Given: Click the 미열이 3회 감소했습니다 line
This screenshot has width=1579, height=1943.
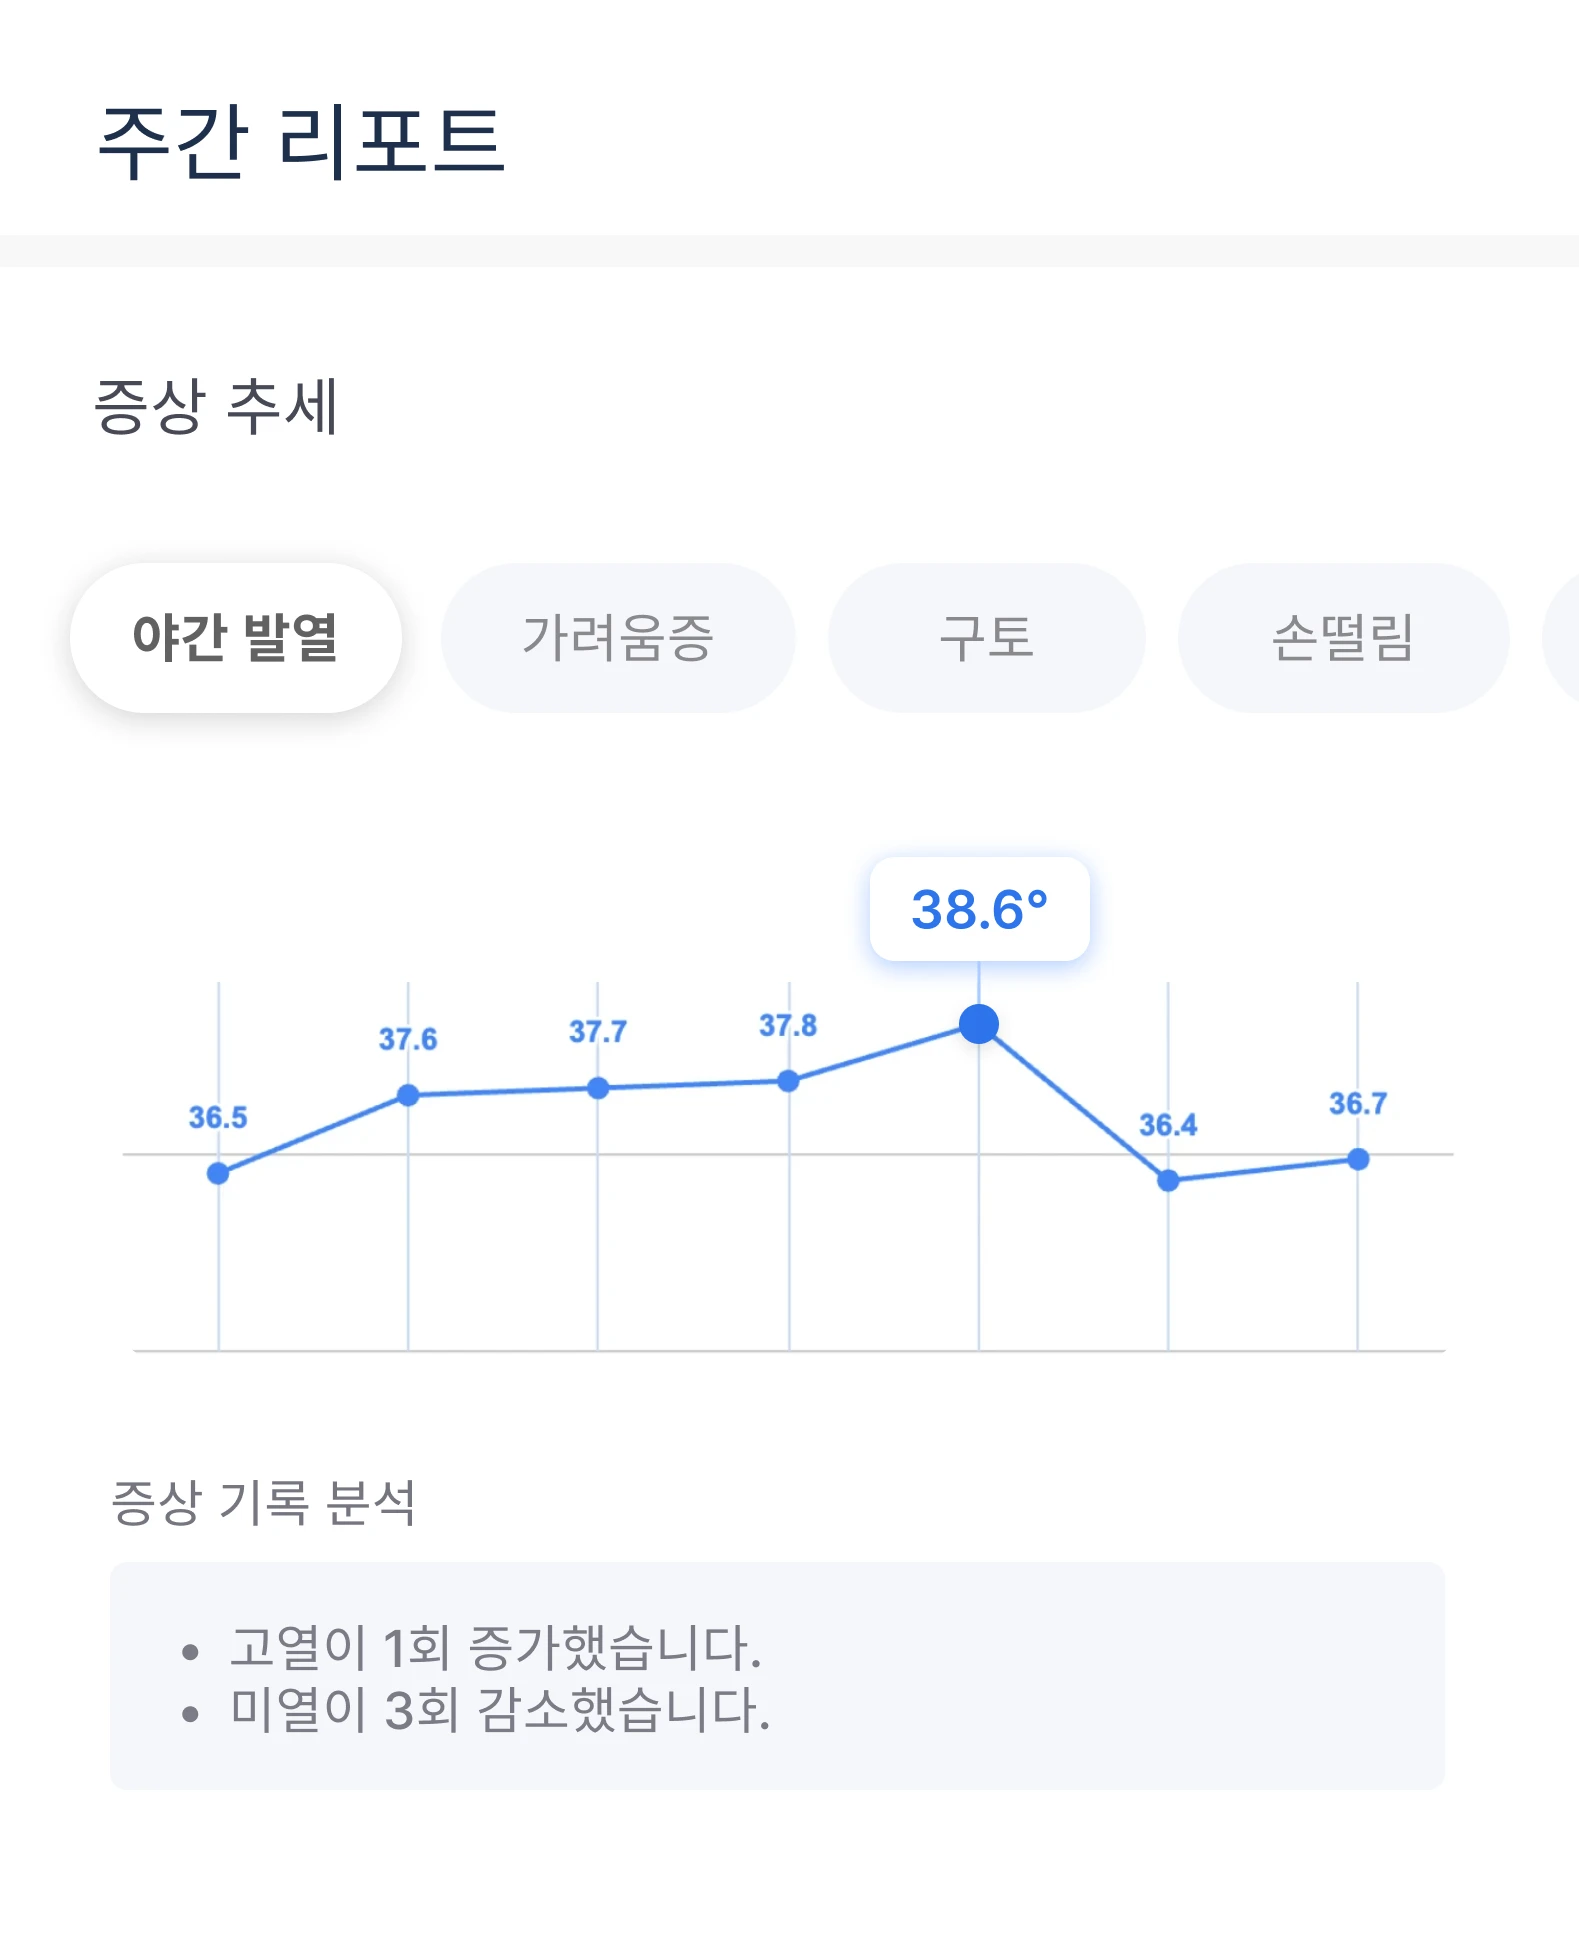Looking at the screenshot, I should tap(500, 1709).
